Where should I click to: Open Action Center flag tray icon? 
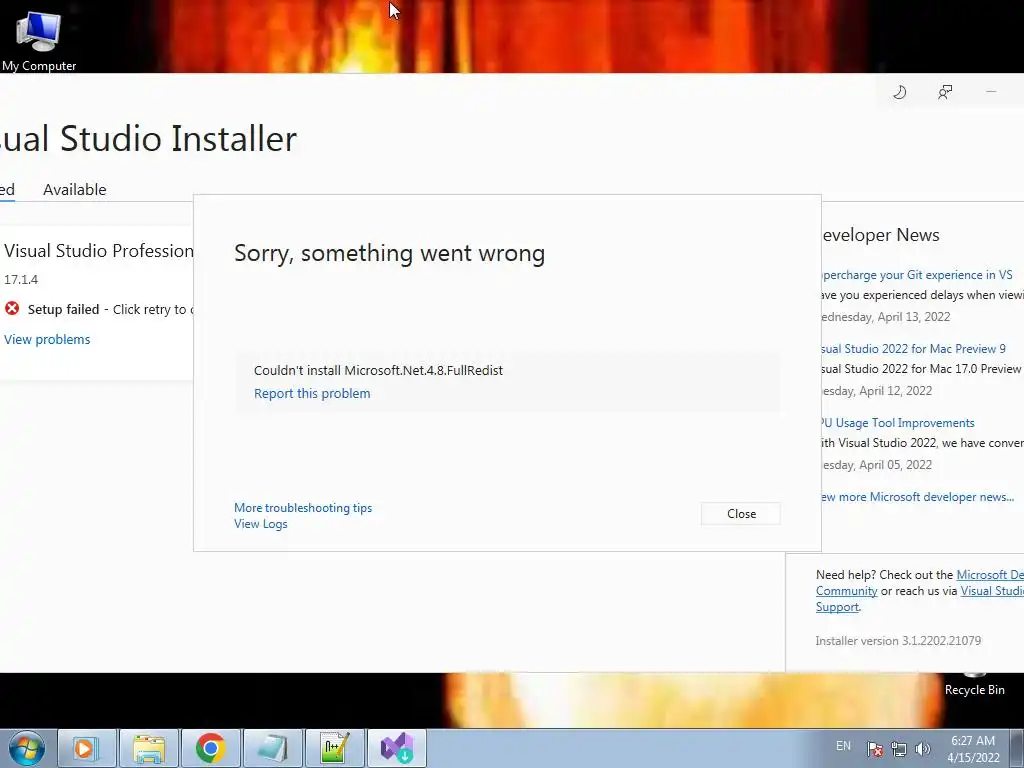(875, 749)
